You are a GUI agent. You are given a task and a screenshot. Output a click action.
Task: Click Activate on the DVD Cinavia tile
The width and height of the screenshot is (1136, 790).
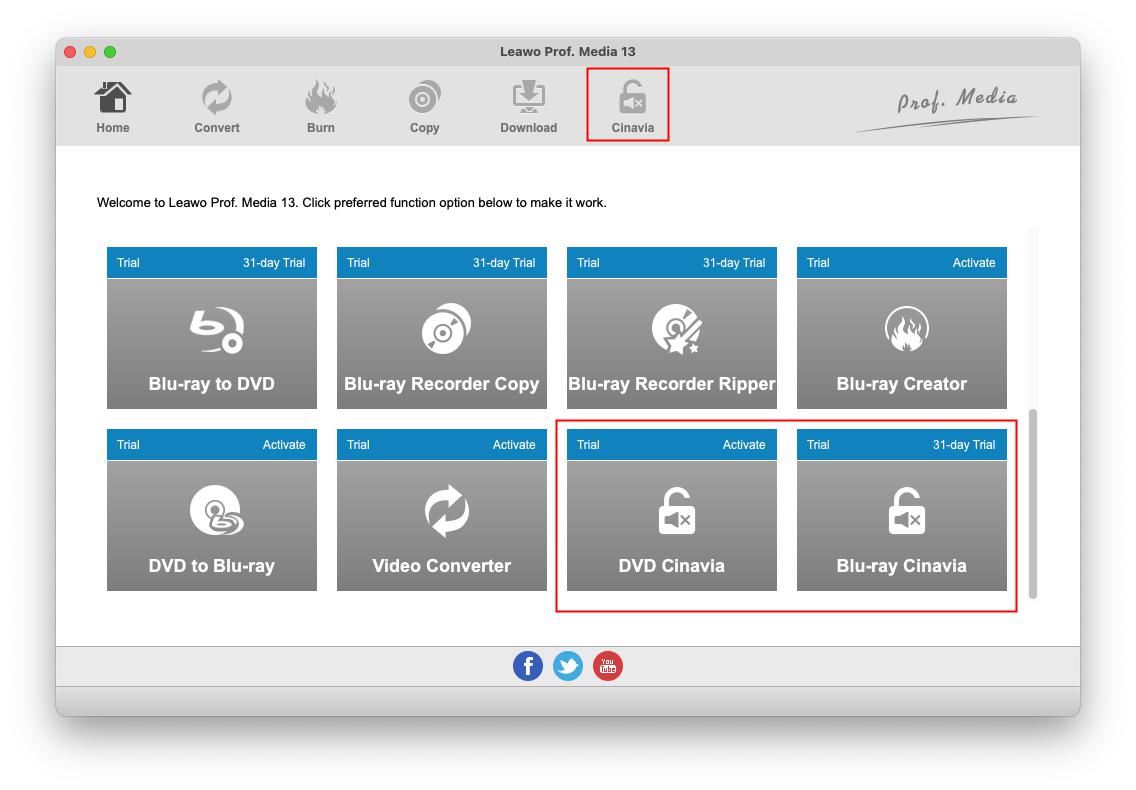[744, 445]
